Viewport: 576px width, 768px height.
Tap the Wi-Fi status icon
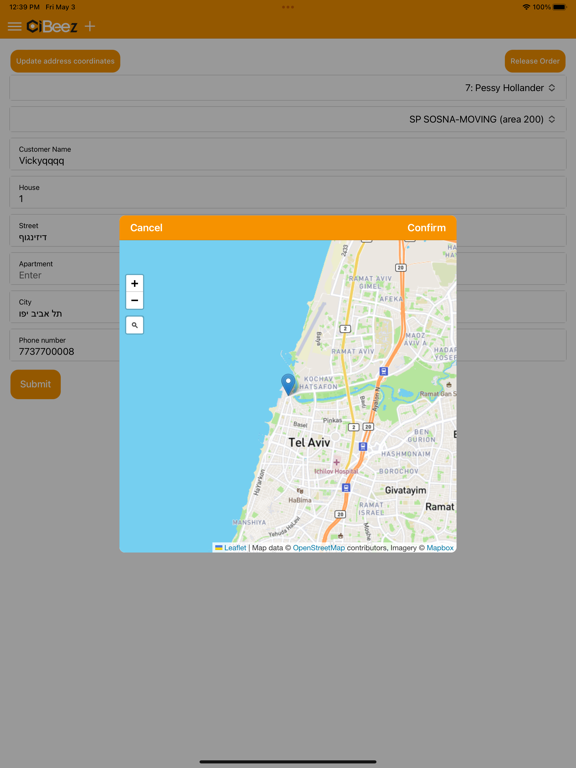tap(526, 7)
